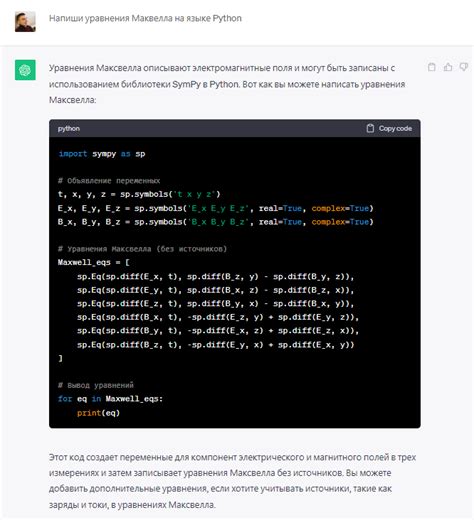Click the line defining t, x, y, z symbols

point(139,194)
